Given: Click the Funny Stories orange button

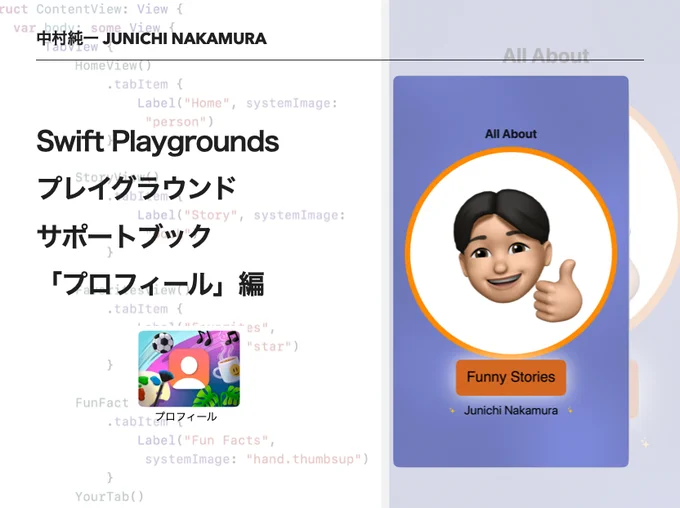Looking at the screenshot, I should pyautogui.click(x=511, y=377).
